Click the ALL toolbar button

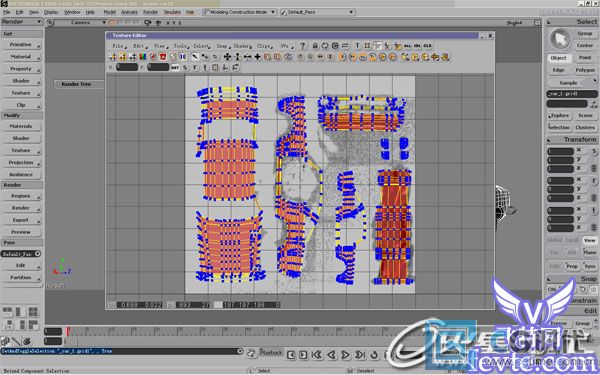tap(408, 46)
